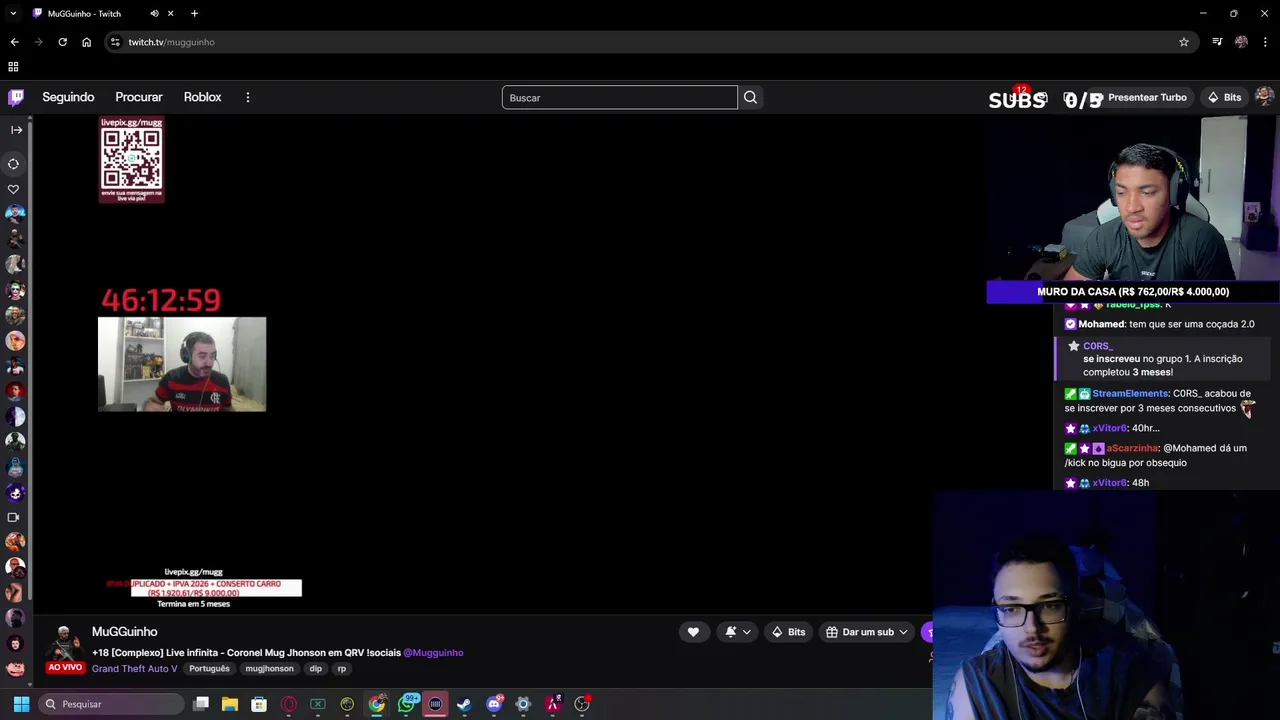
Task: Open the tab search dropdown arrow
Action: (12, 13)
